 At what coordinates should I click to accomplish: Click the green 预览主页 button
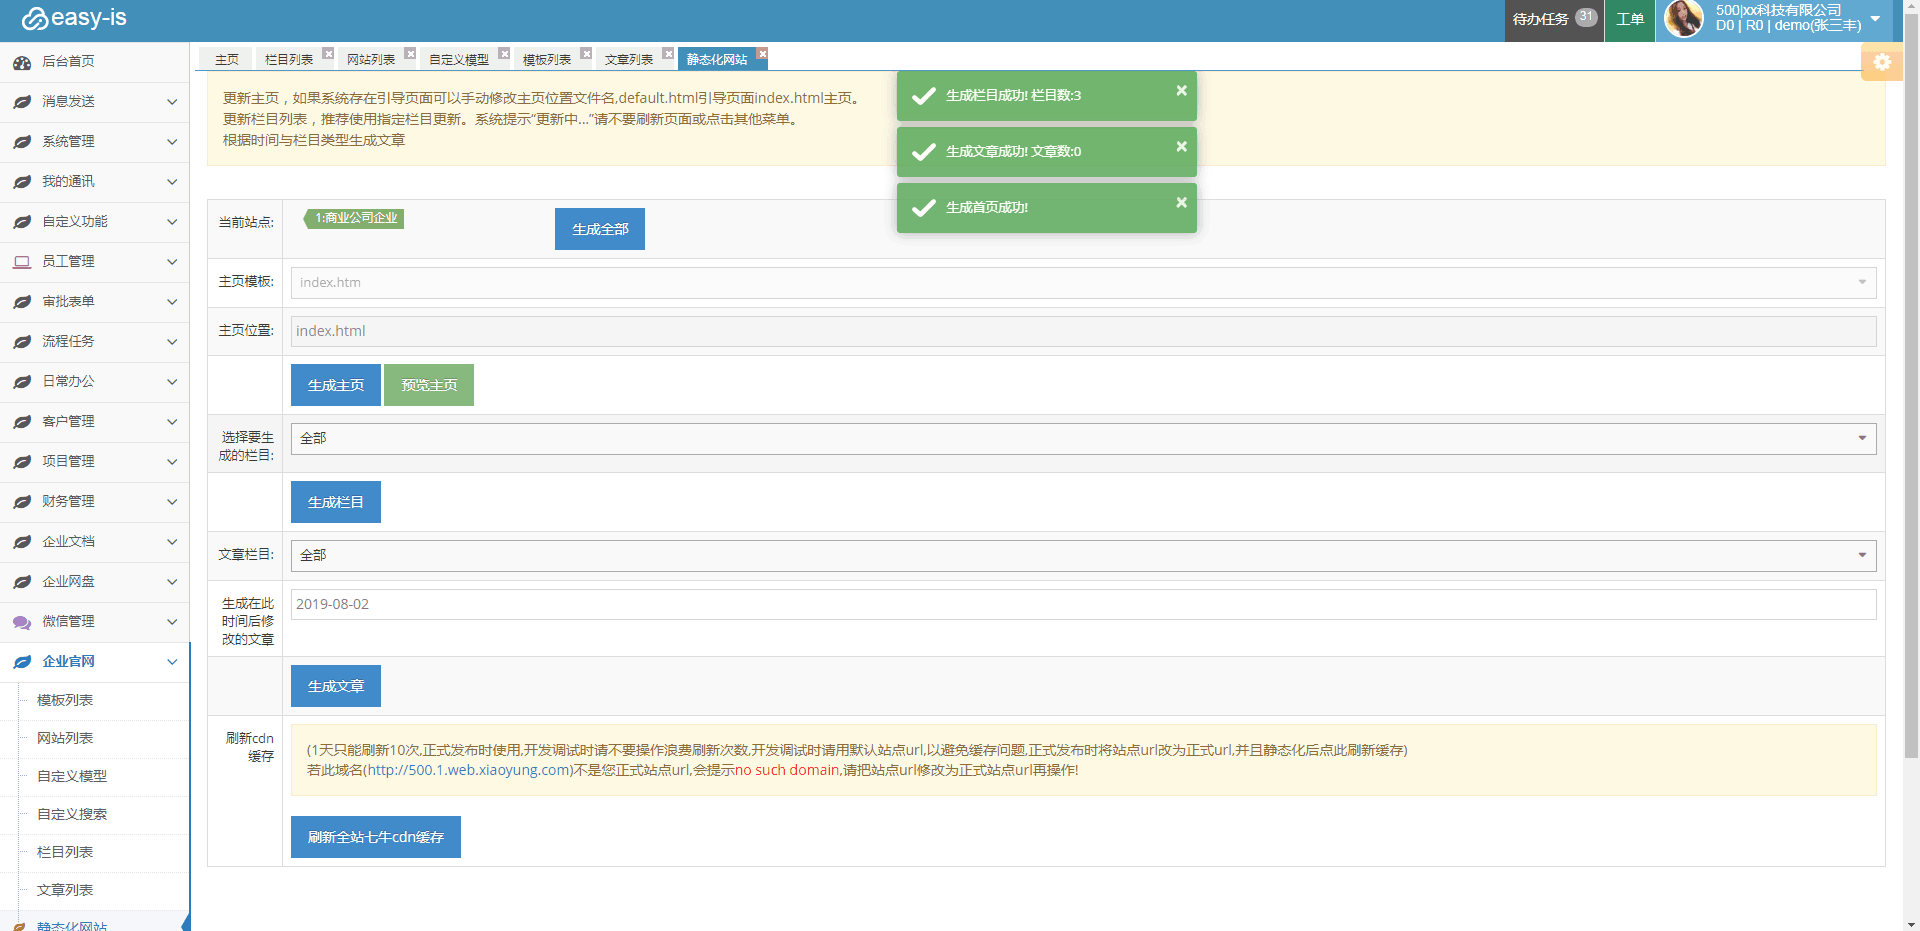pyautogui.click(x=429, y=385)
